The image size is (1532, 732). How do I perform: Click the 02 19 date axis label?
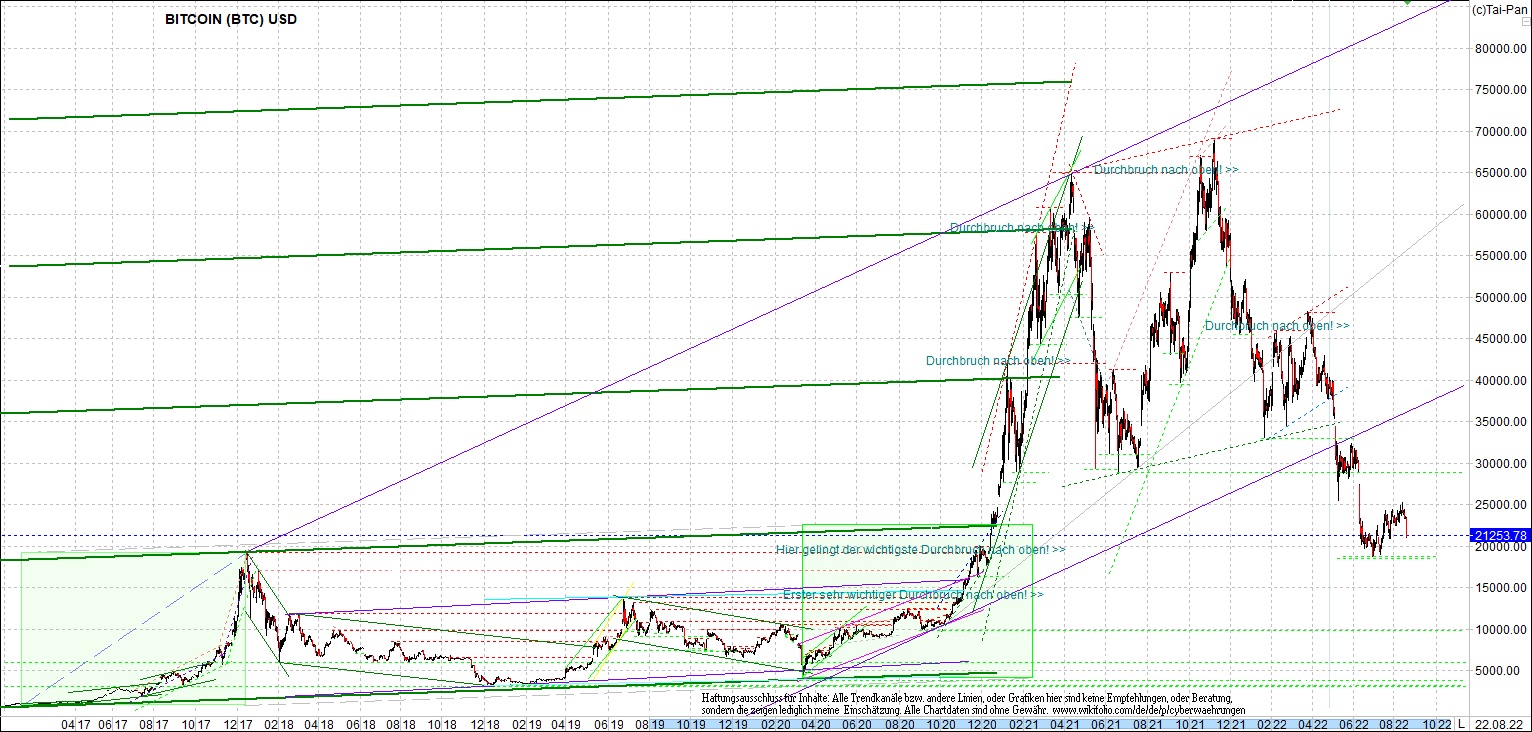click(527, 724)
